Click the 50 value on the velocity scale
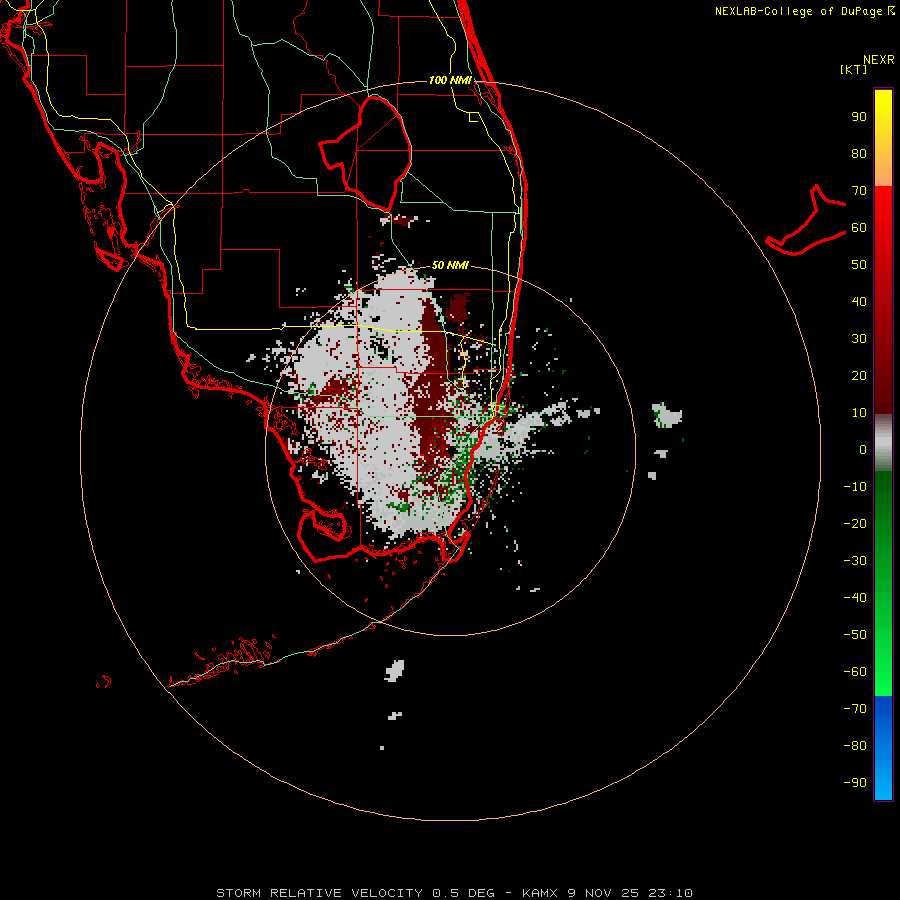900x900 pixels. [x=859, y=265]
